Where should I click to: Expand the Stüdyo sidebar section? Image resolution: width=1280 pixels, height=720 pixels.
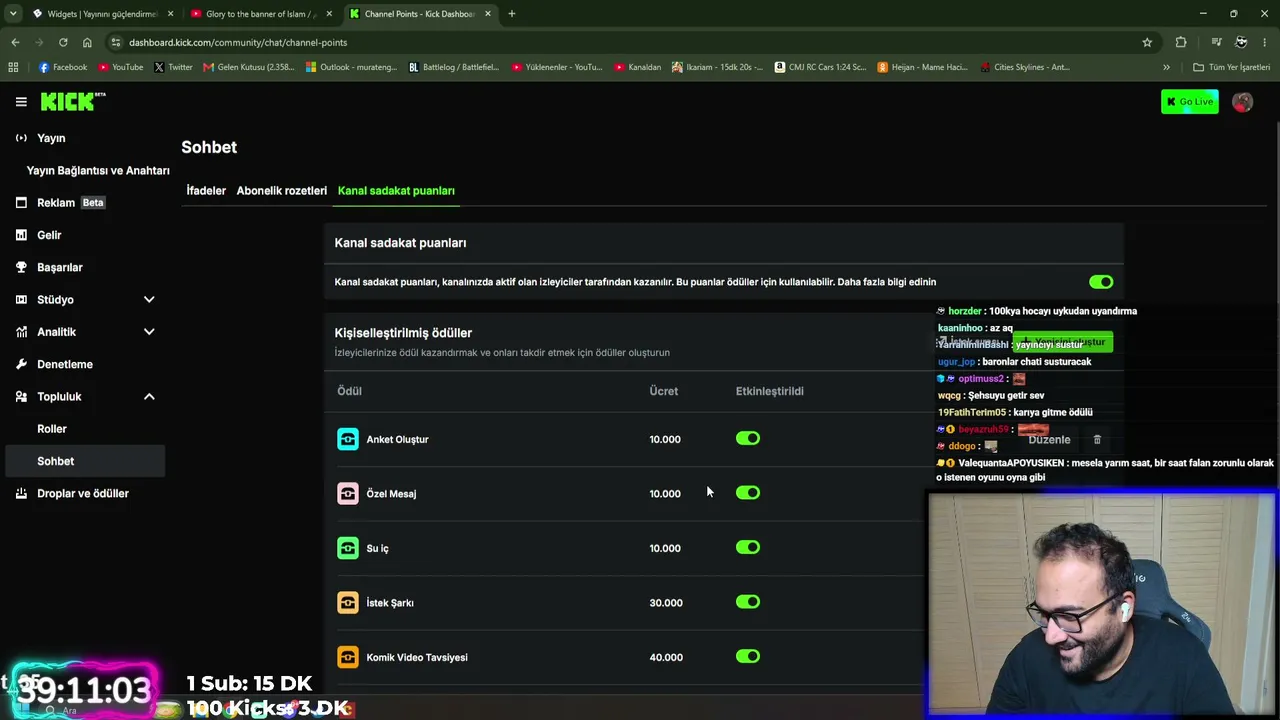[149, 299]
